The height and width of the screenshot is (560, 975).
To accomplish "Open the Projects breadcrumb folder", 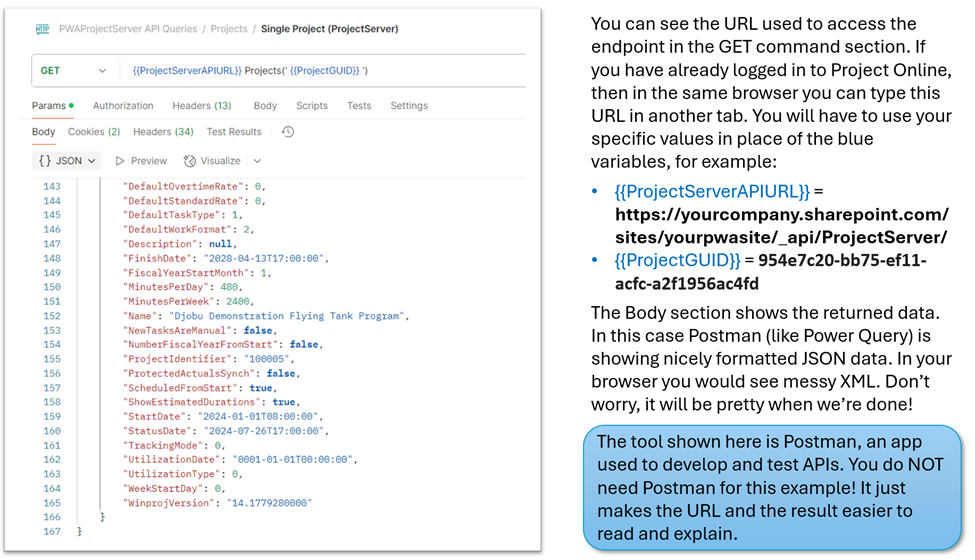I will point(228,29).
